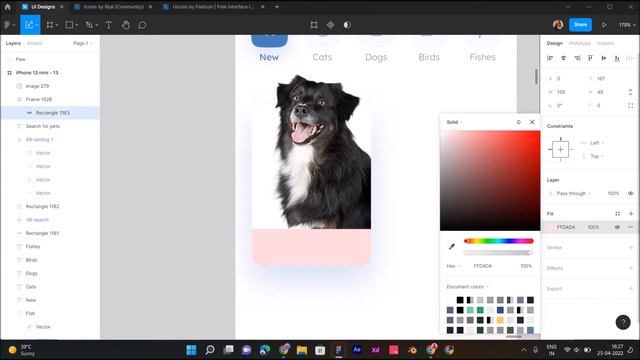Click the opacity slider in color picker

pyautogui.click(x=499, y=253)
